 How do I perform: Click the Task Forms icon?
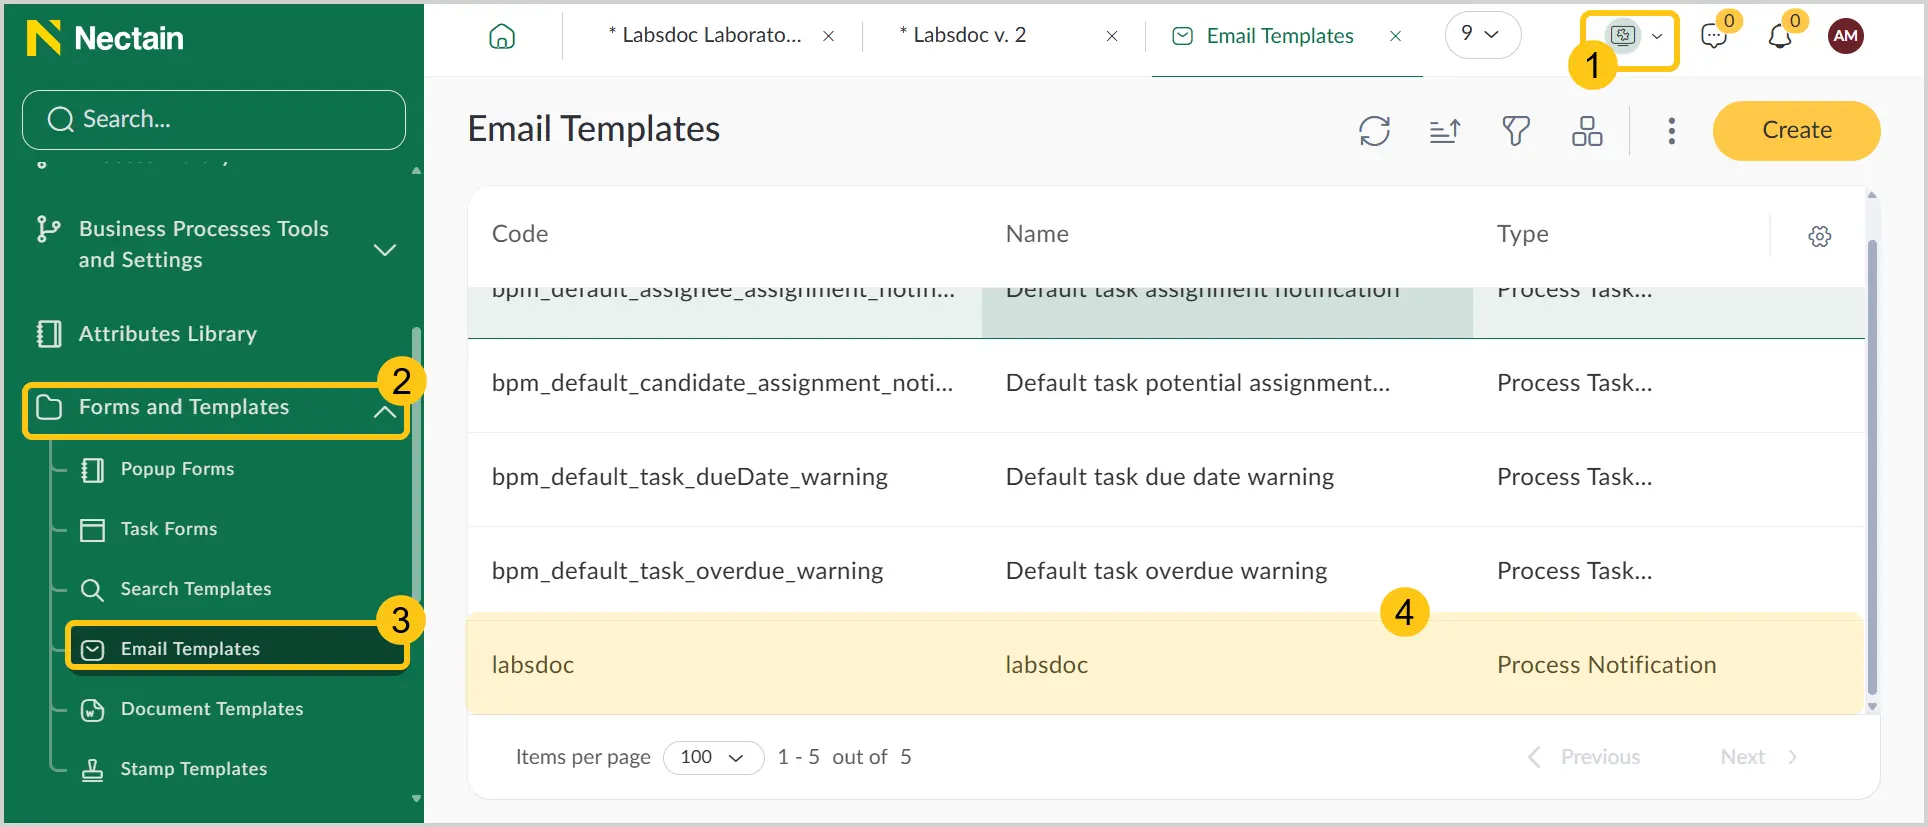[x=92, y=530]
